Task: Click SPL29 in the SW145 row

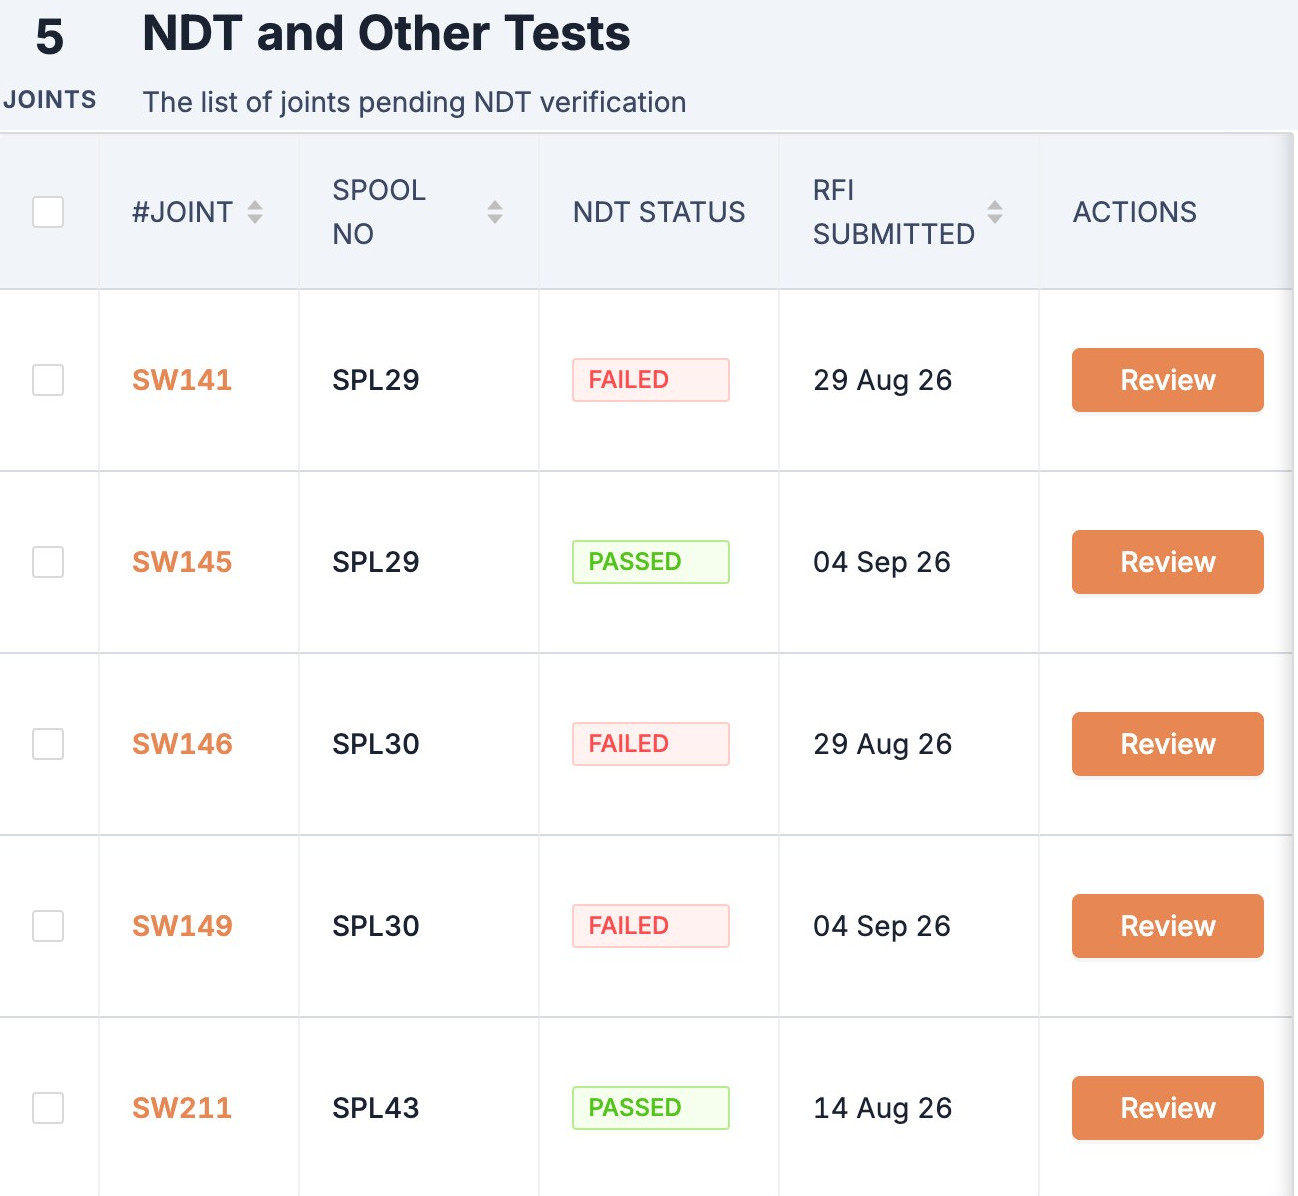Action: pyautogui.click(x=376, y=562)
